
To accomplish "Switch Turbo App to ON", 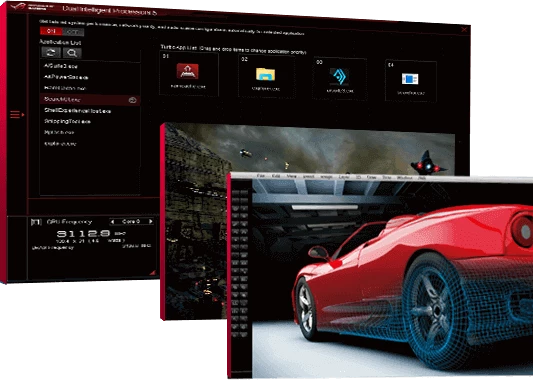I will pyautogui.click(x=51, y=31).
